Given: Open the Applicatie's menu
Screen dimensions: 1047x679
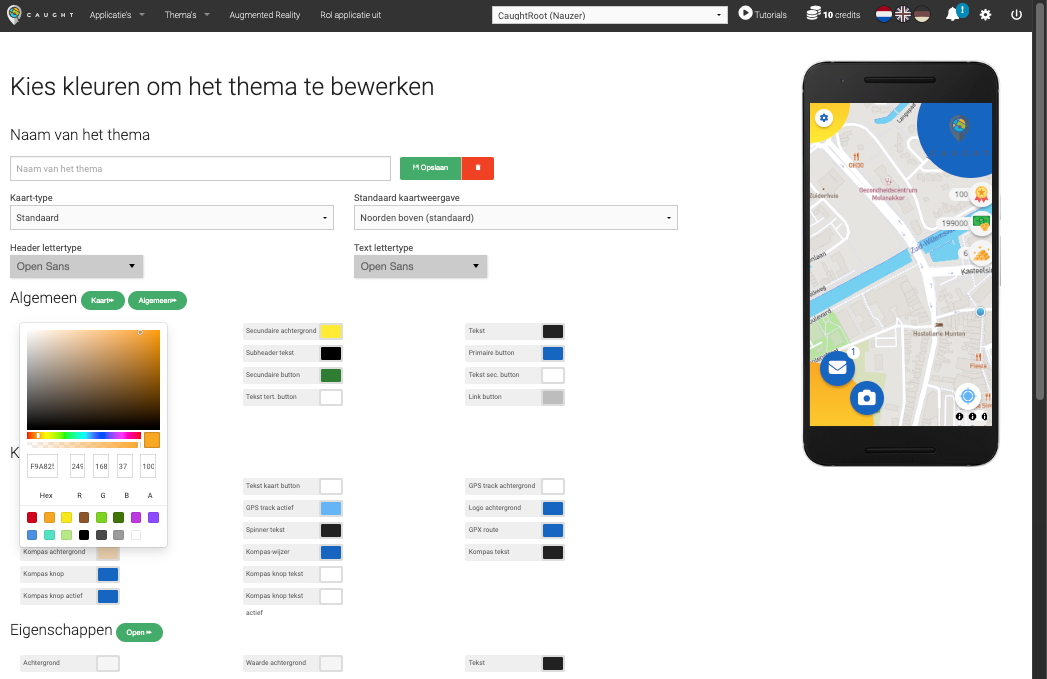Looking at the screenshot, I should (x=116, y=15).
